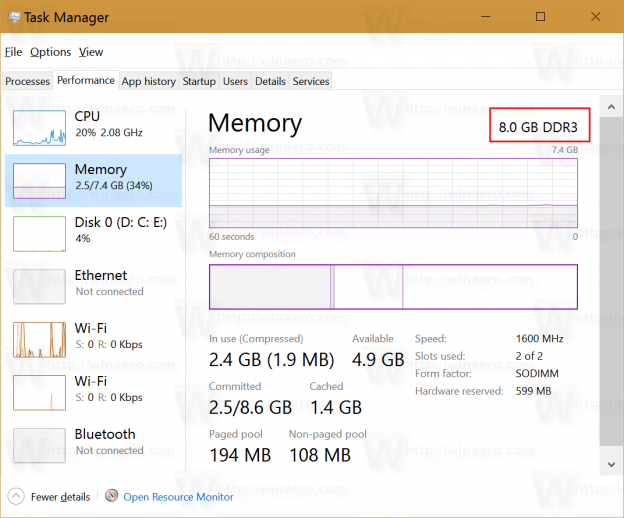Click the 60 seconds graph axis label

(231, 237)
